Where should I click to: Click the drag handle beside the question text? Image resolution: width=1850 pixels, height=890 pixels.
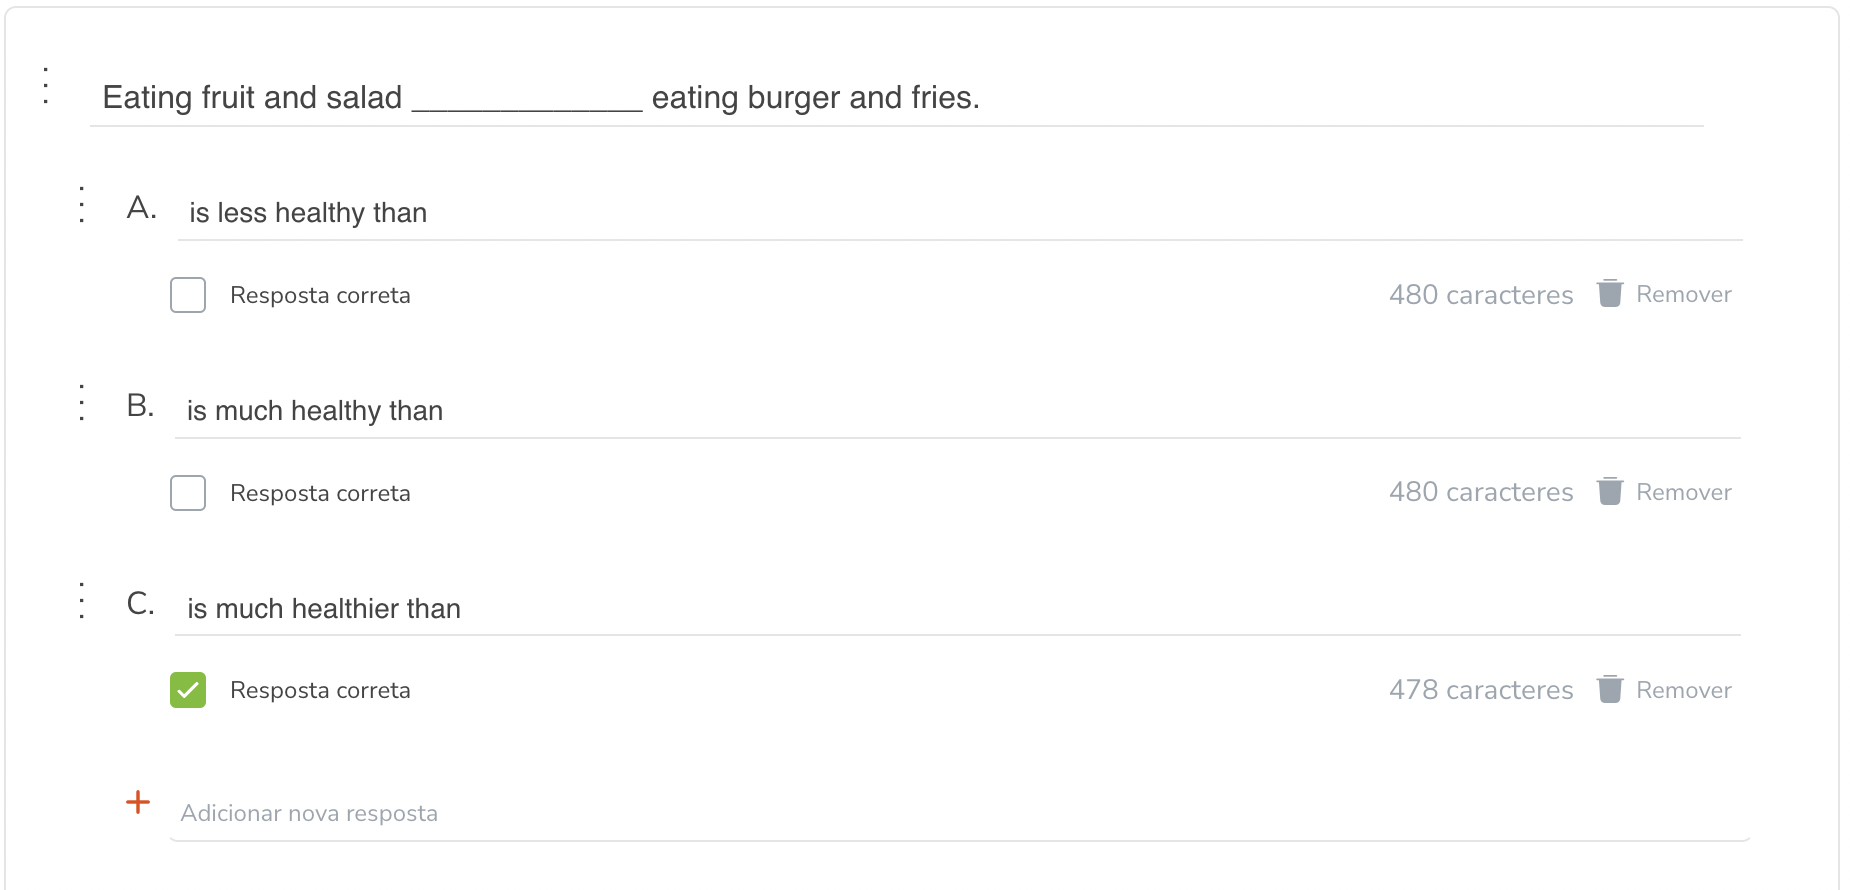(46, 86)
